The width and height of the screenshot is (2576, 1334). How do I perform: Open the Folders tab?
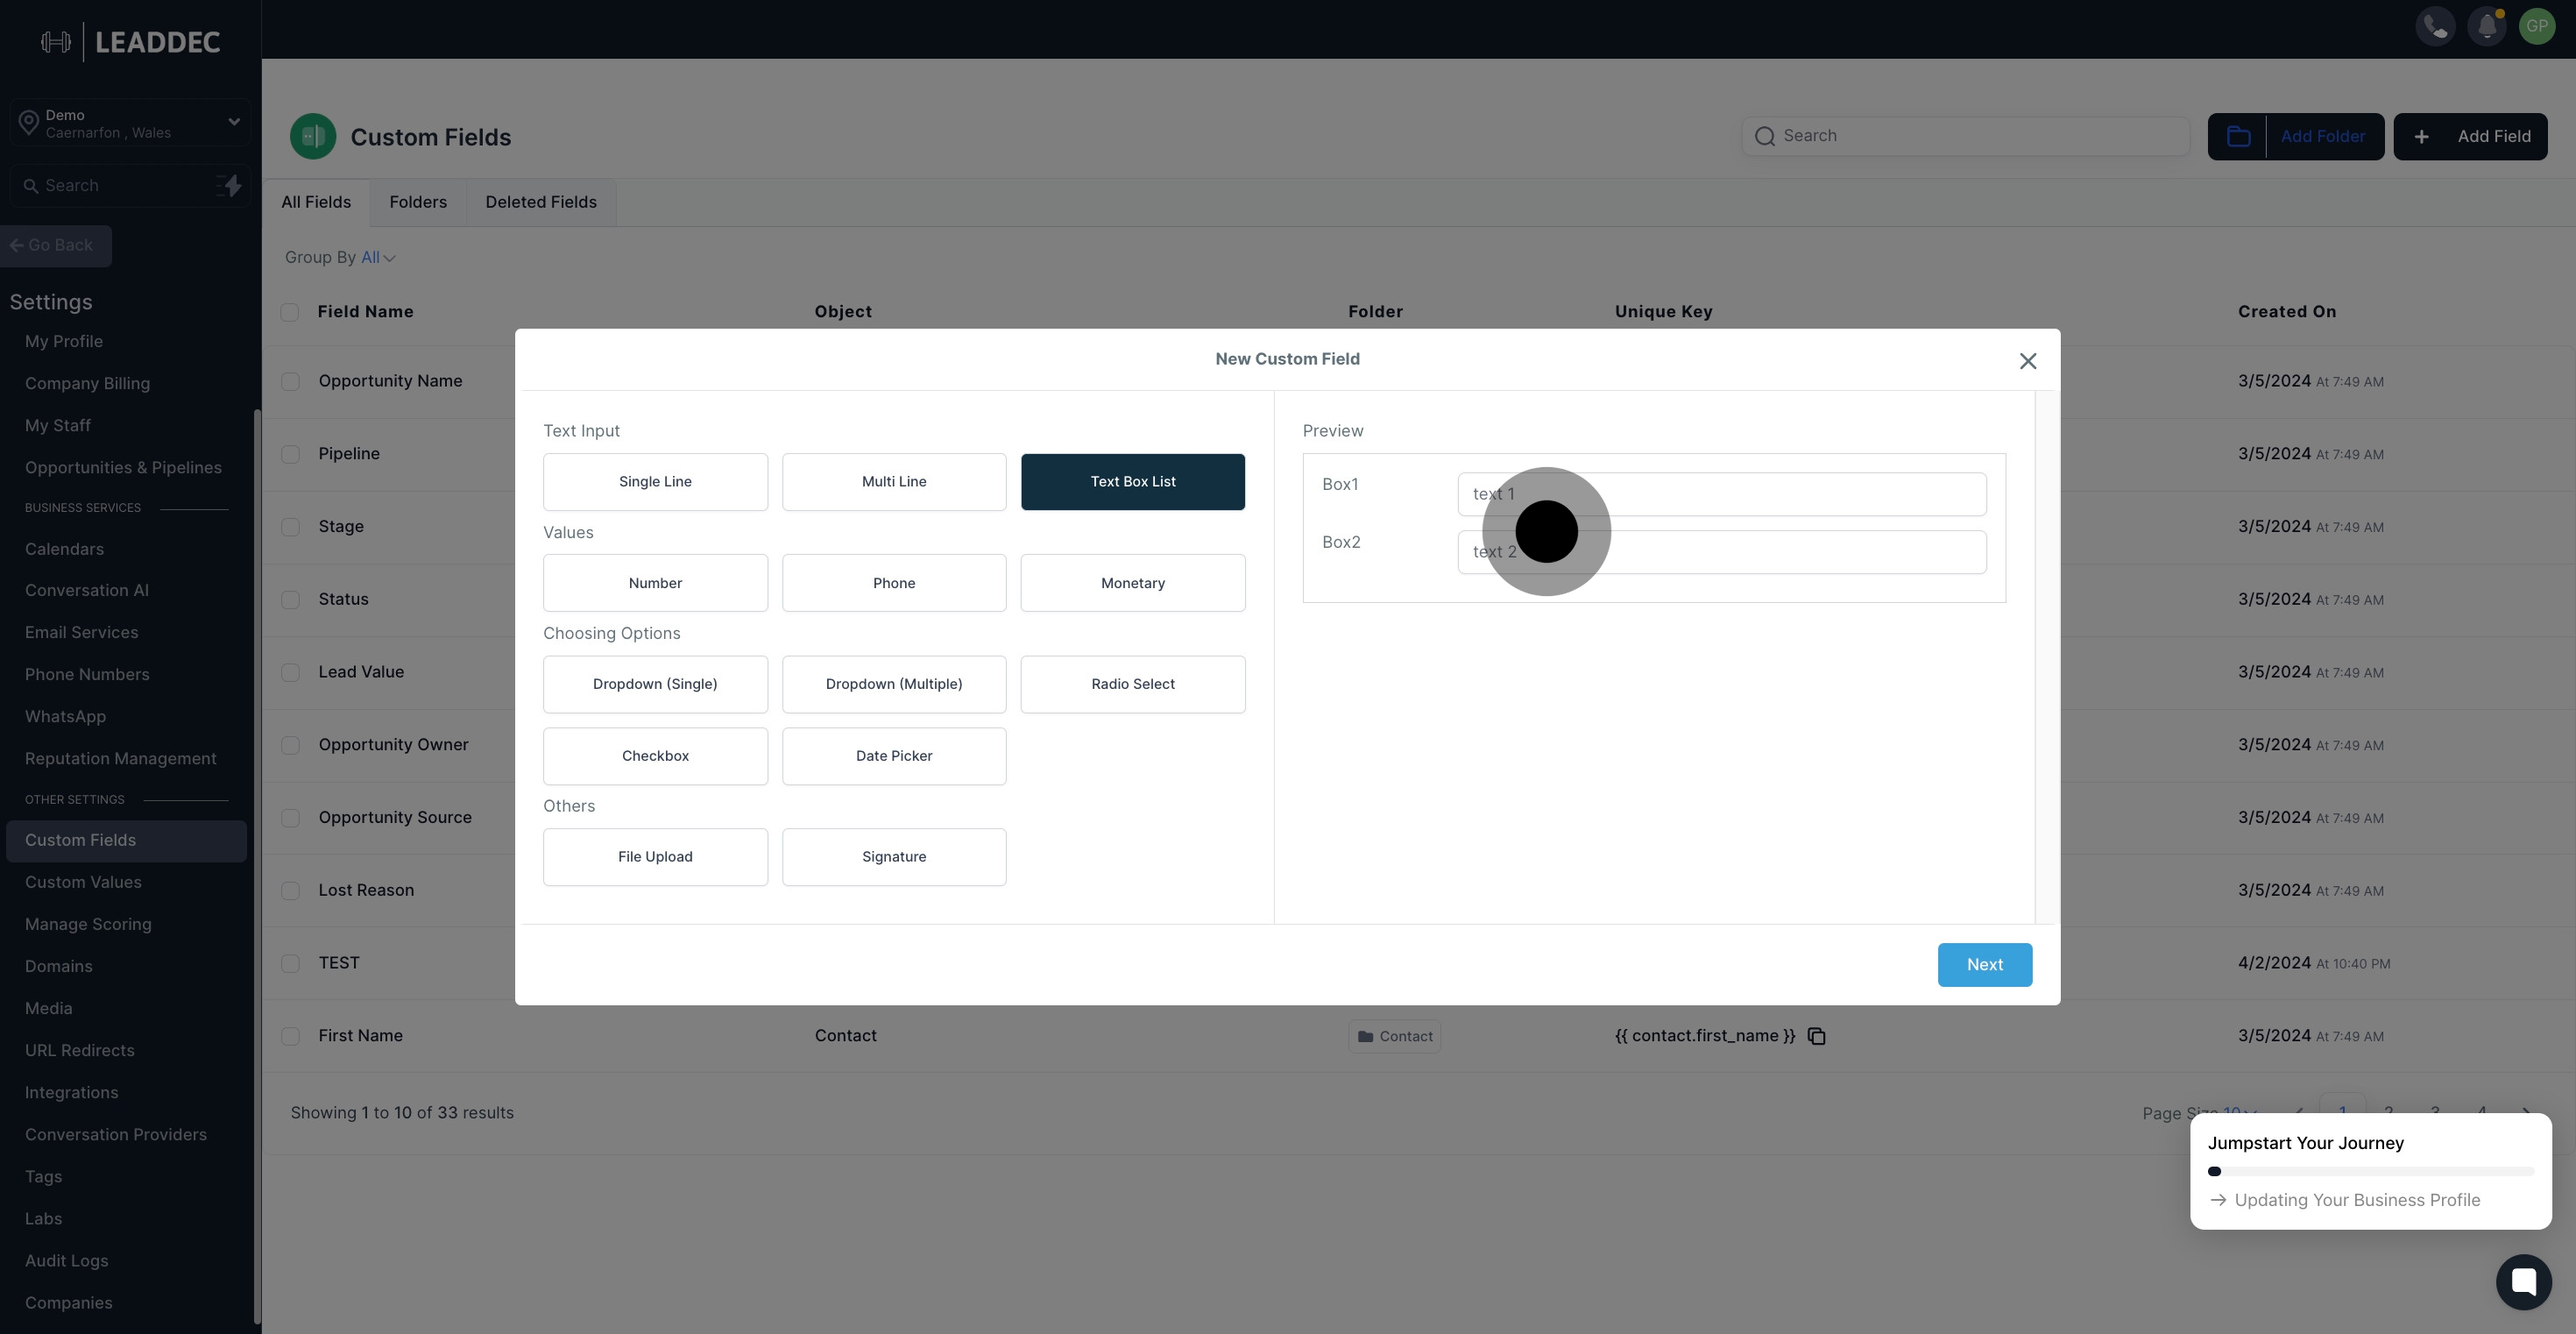pyautogui.click(x=418, y=202)
